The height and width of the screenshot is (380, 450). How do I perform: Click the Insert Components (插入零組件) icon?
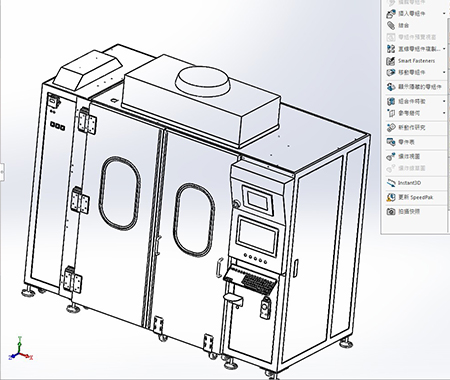(x=391, y=14)
